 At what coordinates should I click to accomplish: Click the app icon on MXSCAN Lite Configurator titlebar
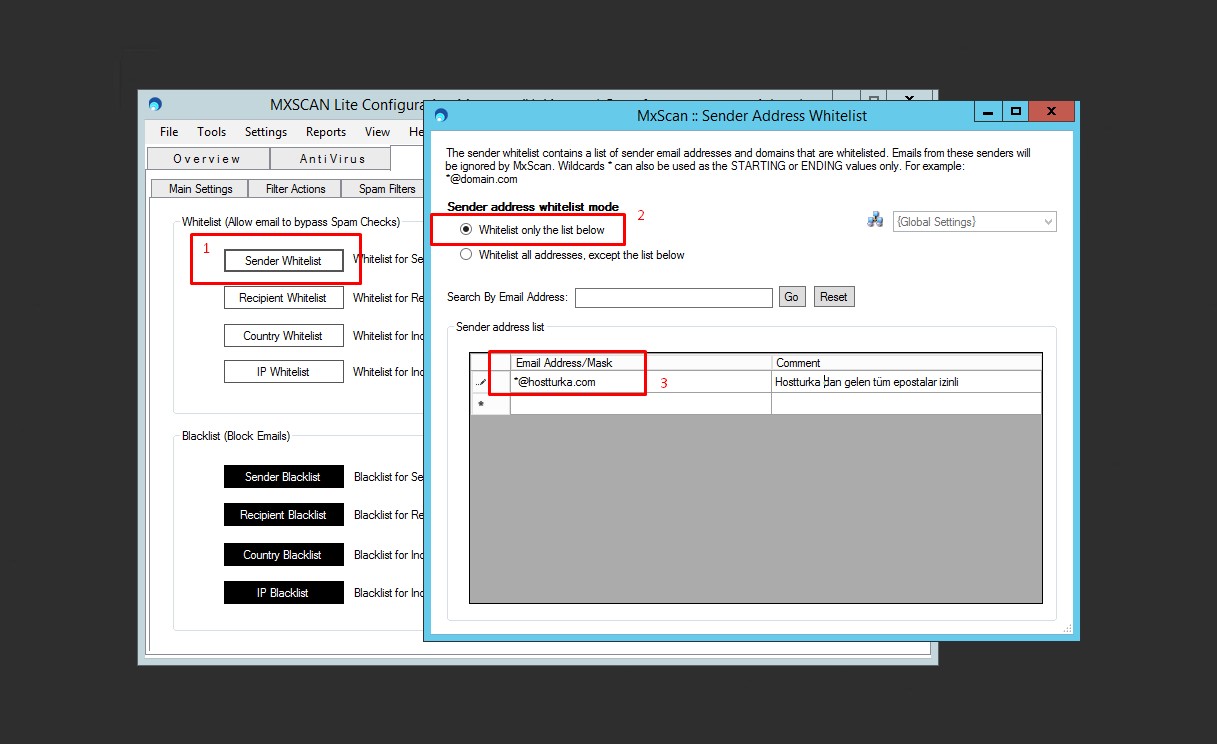(154, 104)
